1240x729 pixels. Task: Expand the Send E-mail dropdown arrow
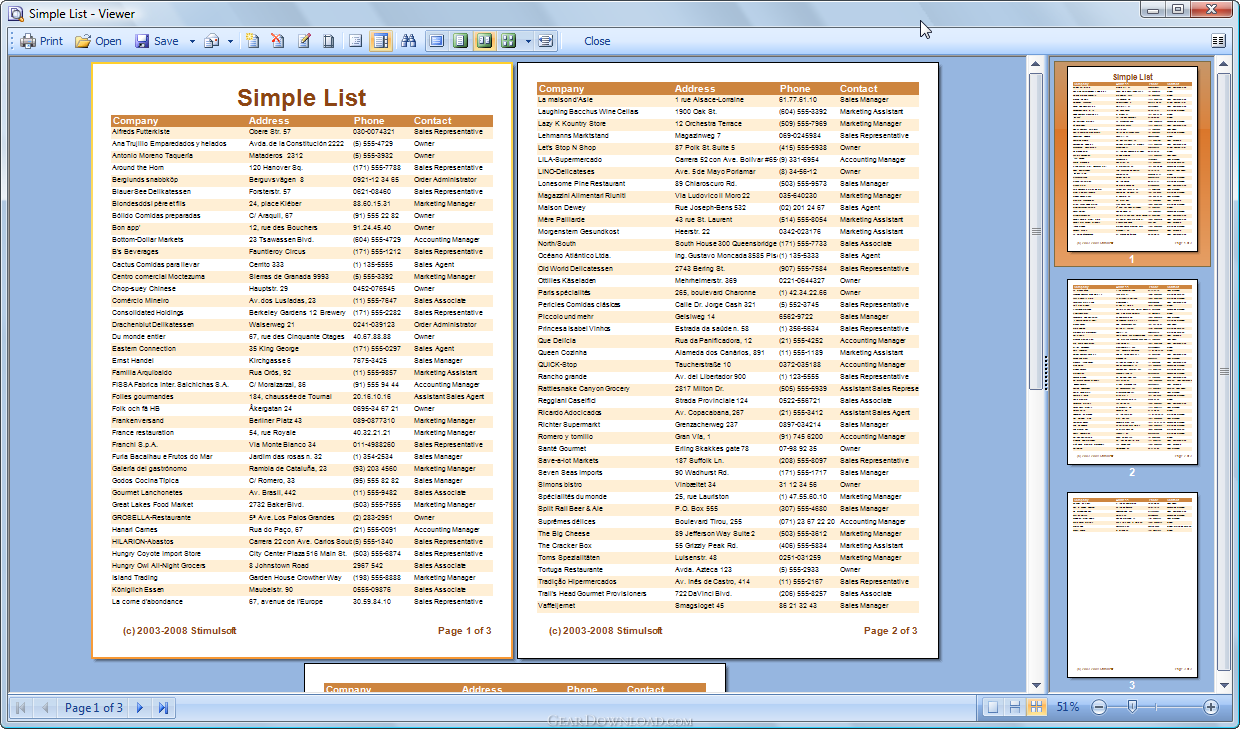pyautogui.click(x=230, y=41)
